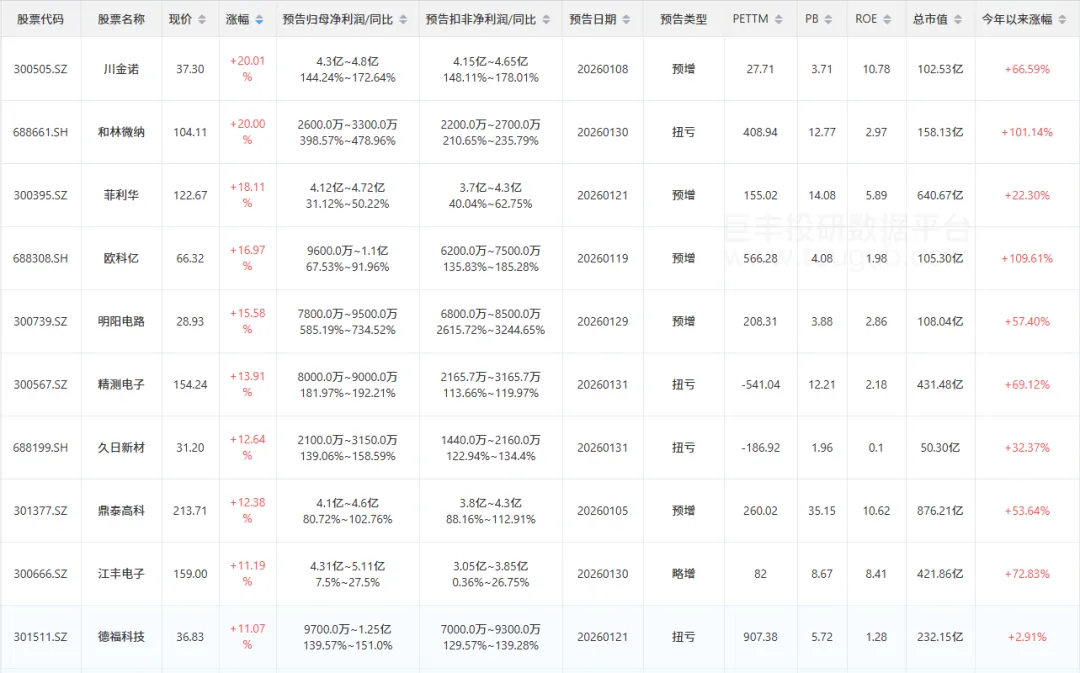
Task: Click net profit cell 4.3亿~4.8亿
Action: click(x=347, y=62)
